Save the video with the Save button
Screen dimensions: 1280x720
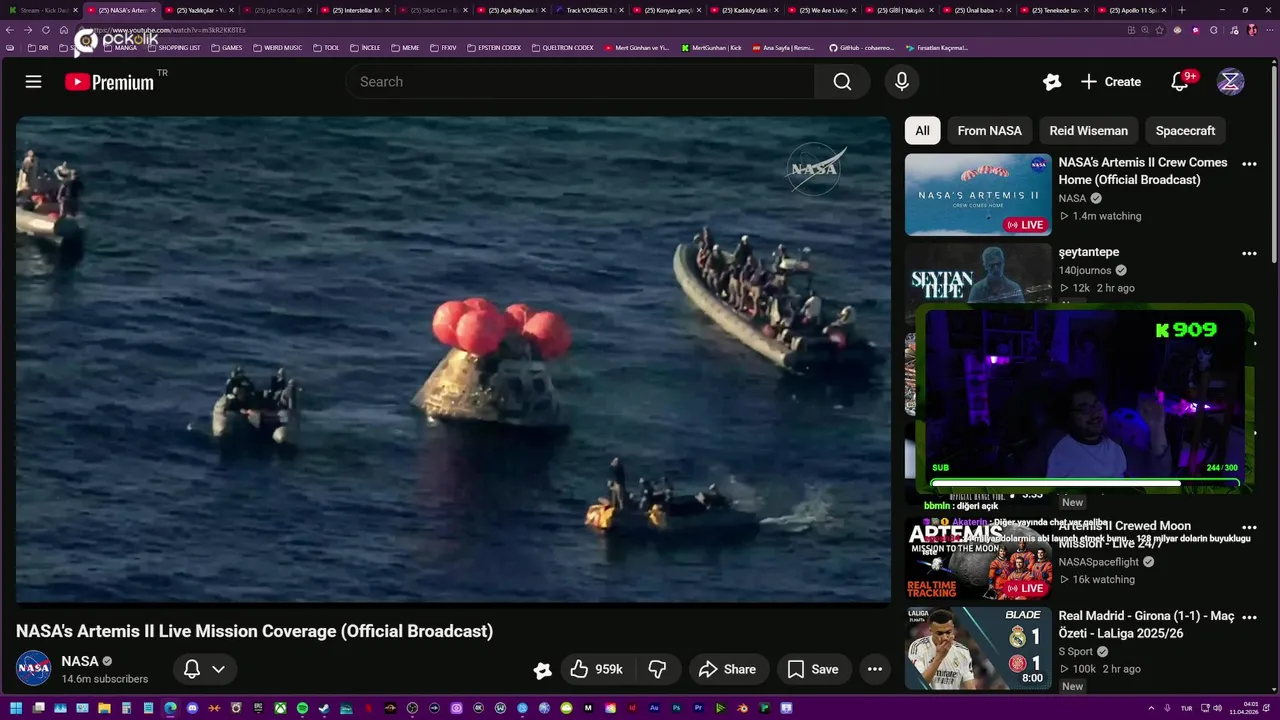click(x=813, y=669)
